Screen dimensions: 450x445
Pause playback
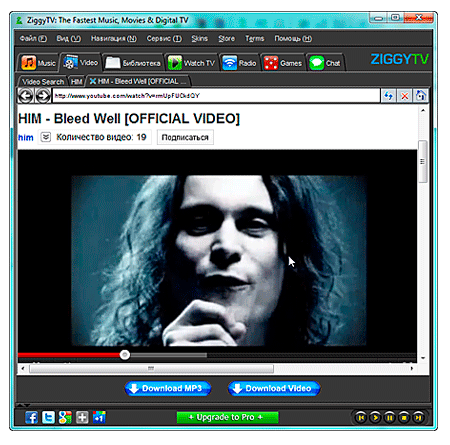click(x=389, y=417)
